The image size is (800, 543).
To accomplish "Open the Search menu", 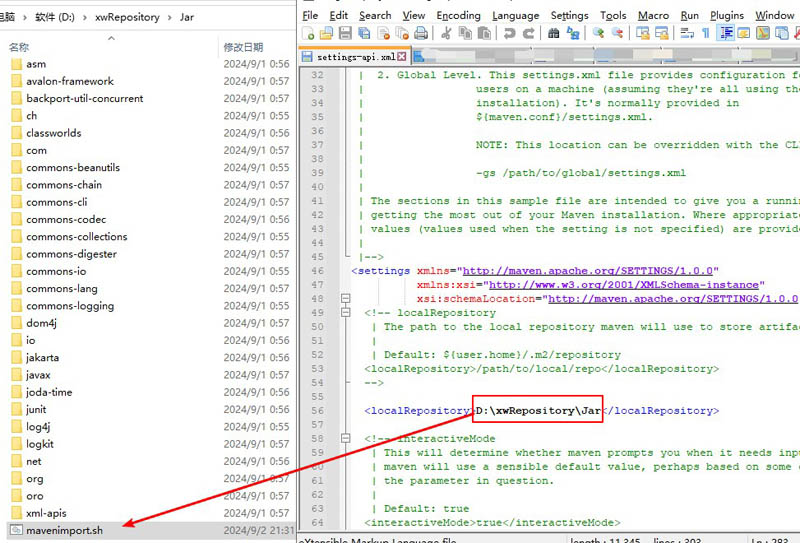I will 375,16.
